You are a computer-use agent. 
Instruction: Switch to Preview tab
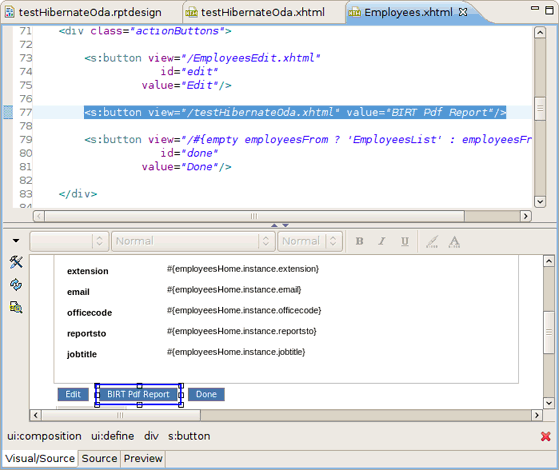point(143,458)
